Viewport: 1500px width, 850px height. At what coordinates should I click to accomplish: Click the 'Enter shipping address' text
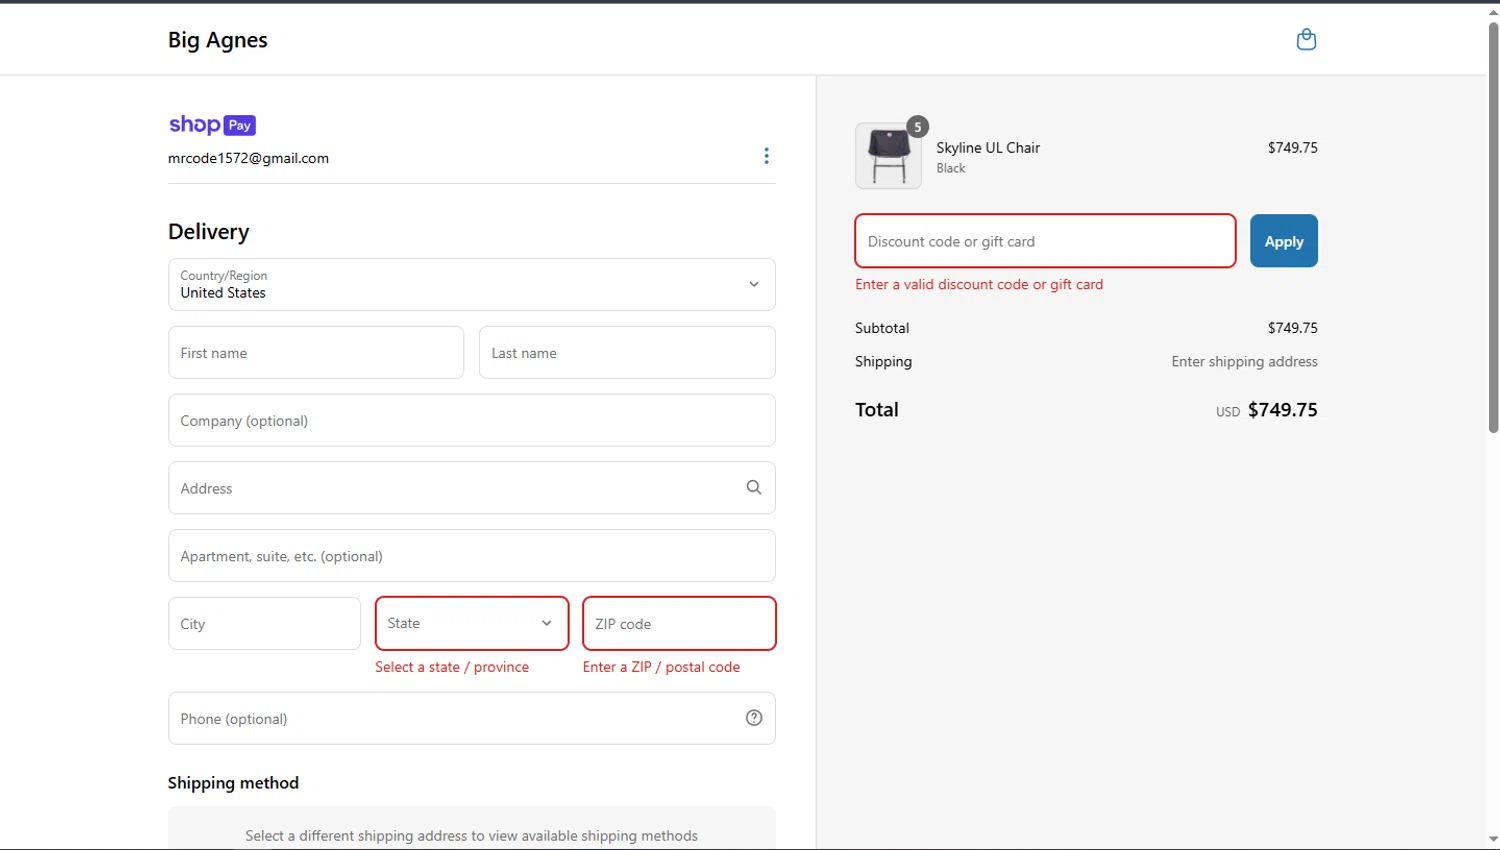click(1244, 362)
